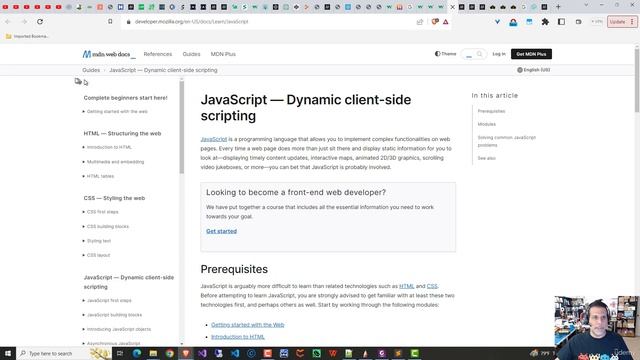Open English (US) language selector
This screenshot has height=360, width=640.
(x=533, y=70)
